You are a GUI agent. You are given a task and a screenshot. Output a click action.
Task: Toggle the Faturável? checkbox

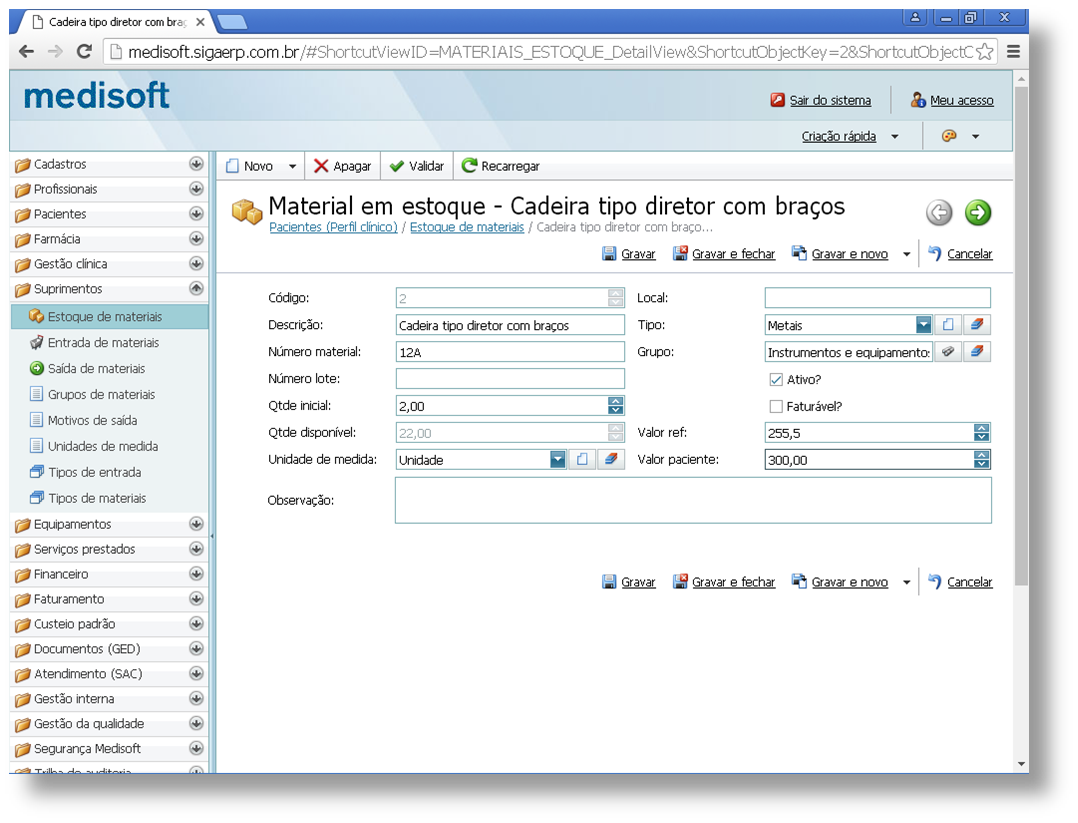(776, 406)
